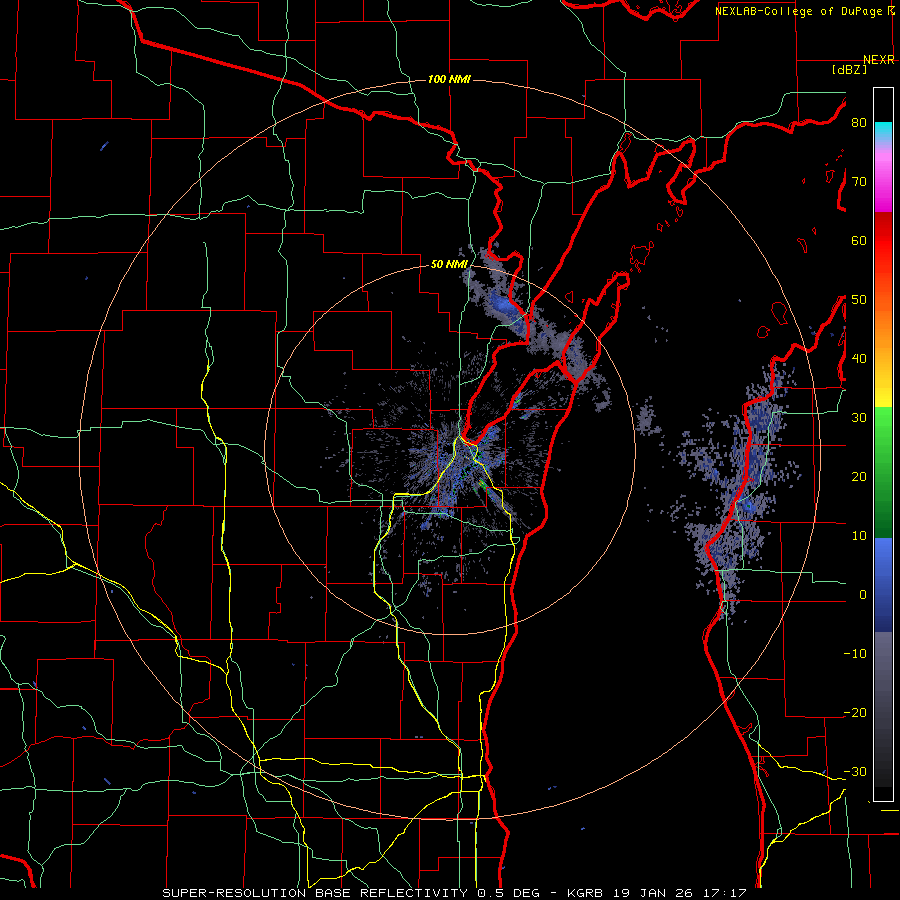900x900 pixels.
Task: Click the 30 value on dBZ scale
Action: (859, 418)
